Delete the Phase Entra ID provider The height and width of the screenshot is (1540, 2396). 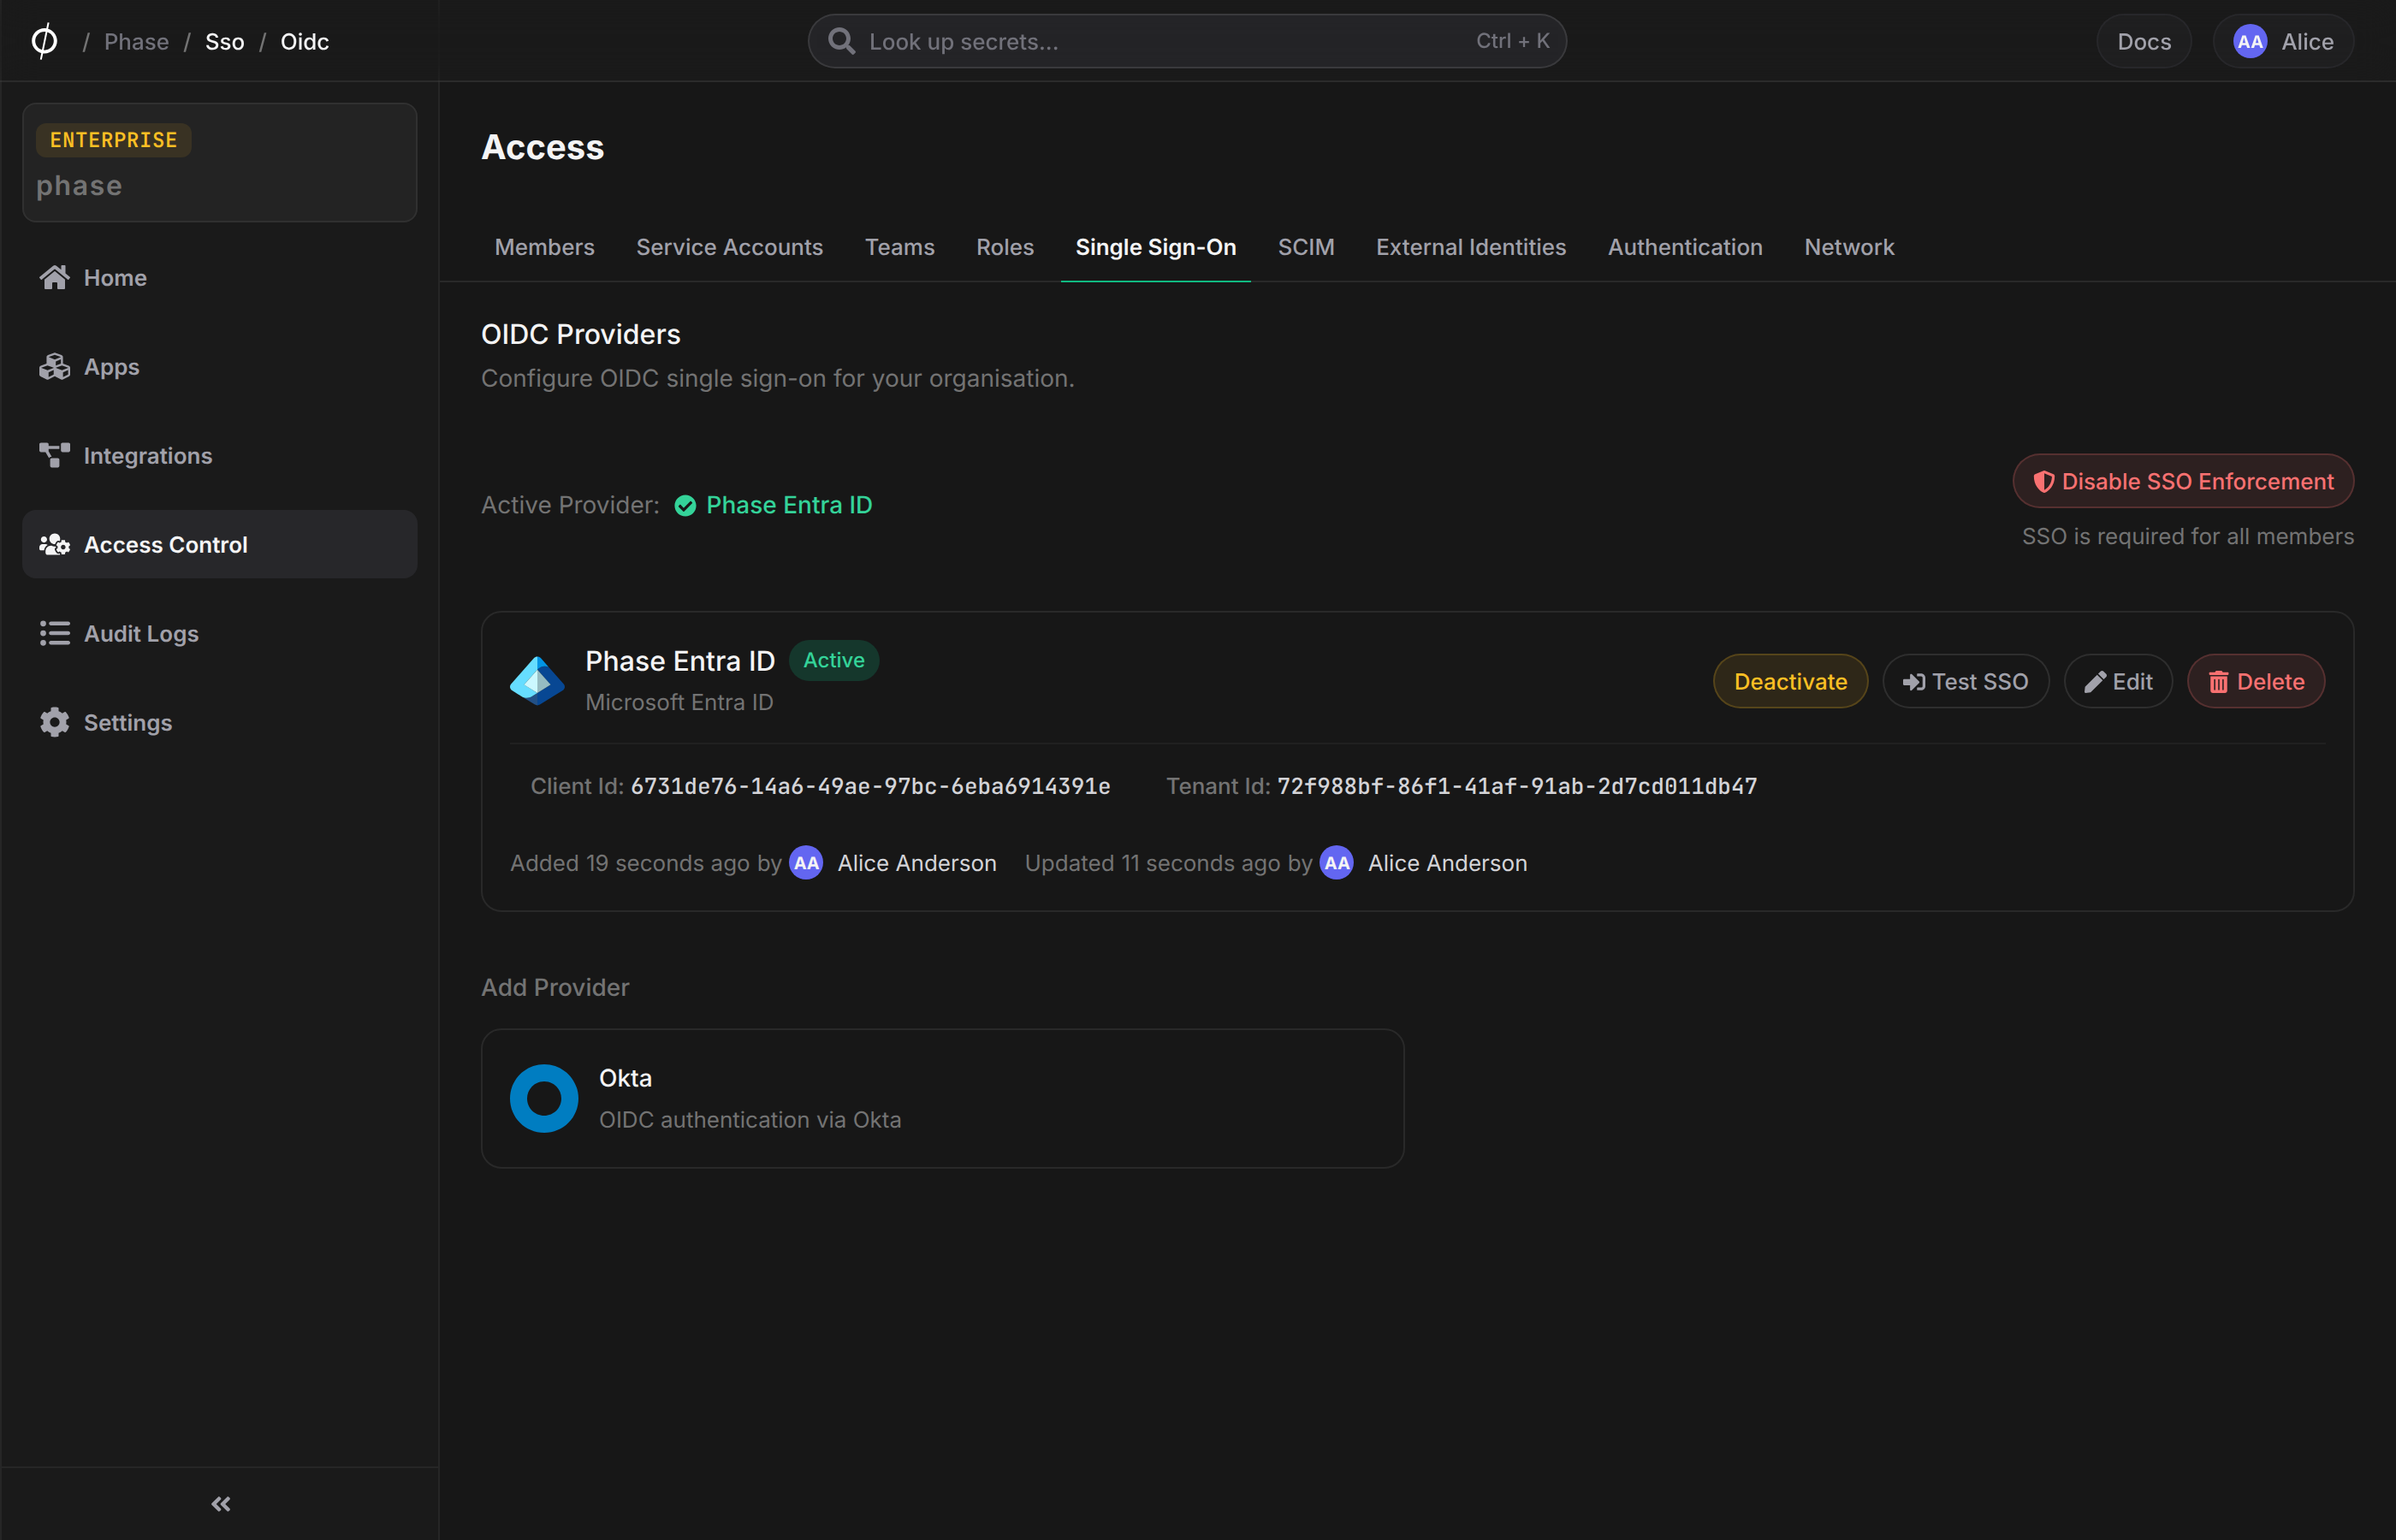tap(2256, 681)
